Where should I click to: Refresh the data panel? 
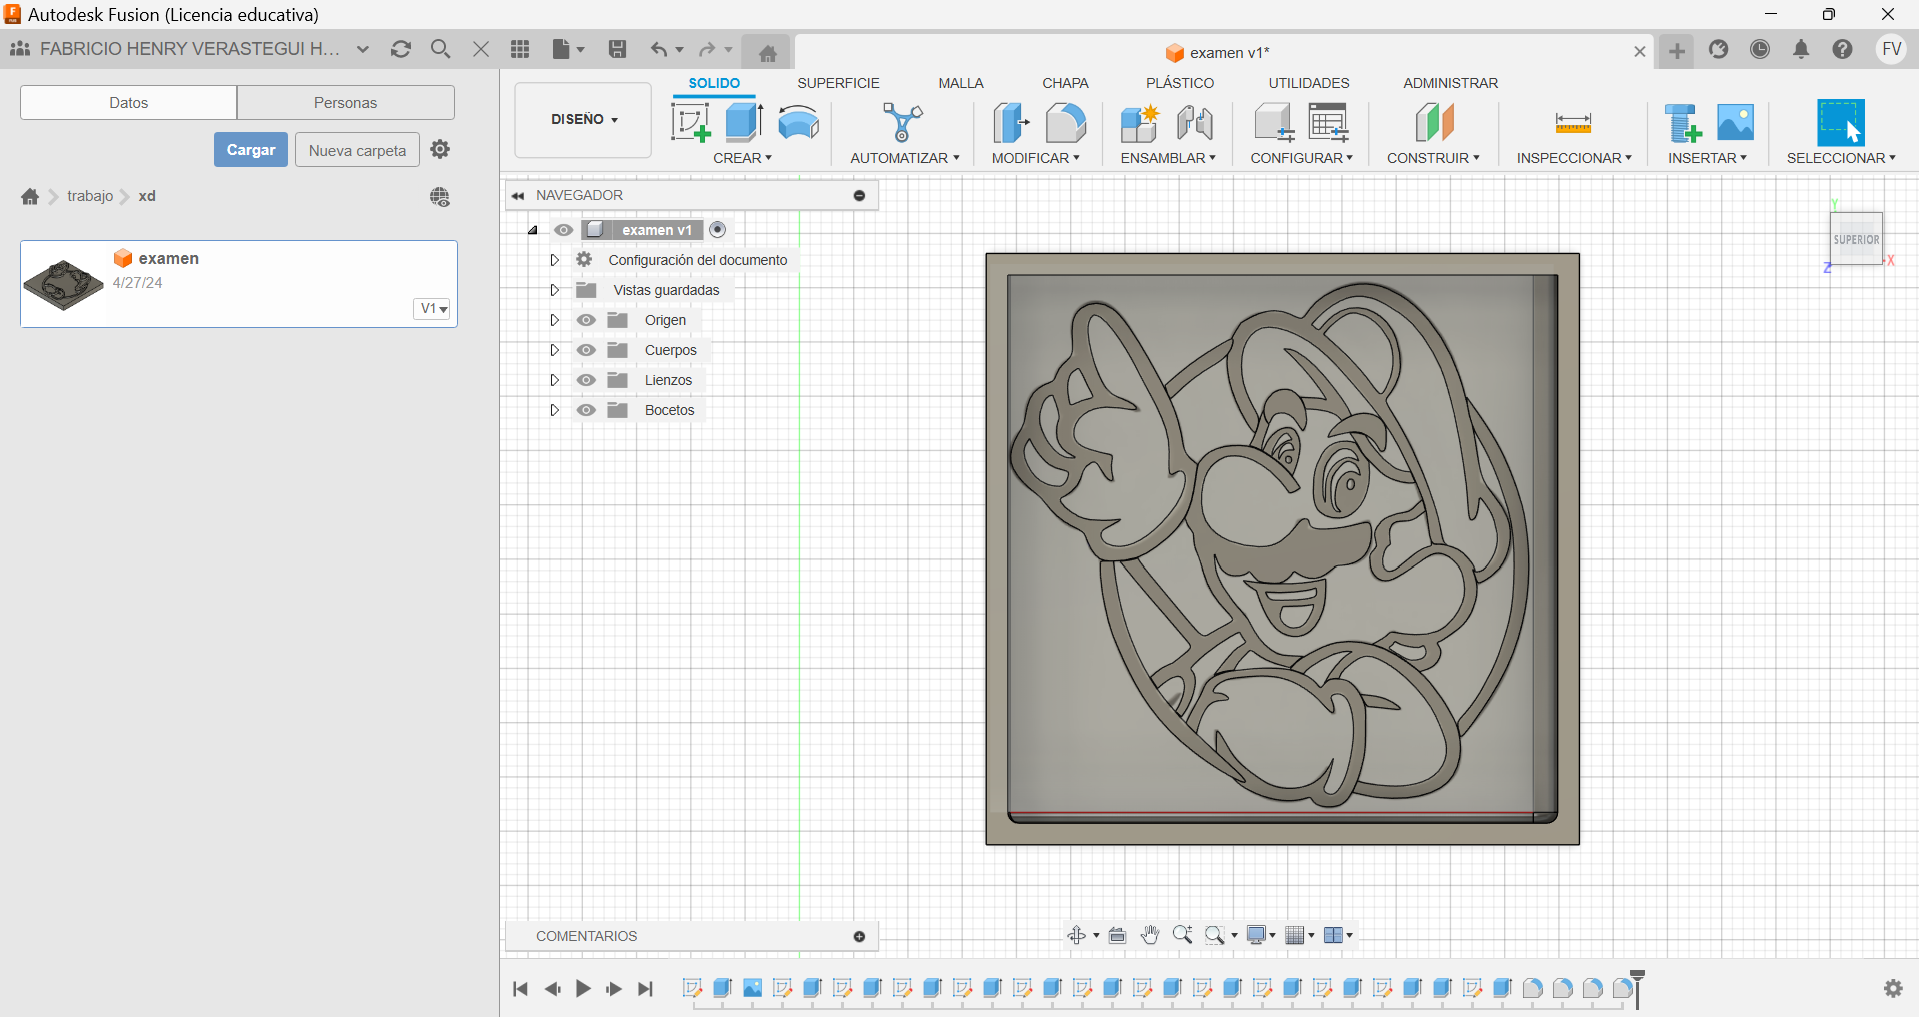(401, 49)
